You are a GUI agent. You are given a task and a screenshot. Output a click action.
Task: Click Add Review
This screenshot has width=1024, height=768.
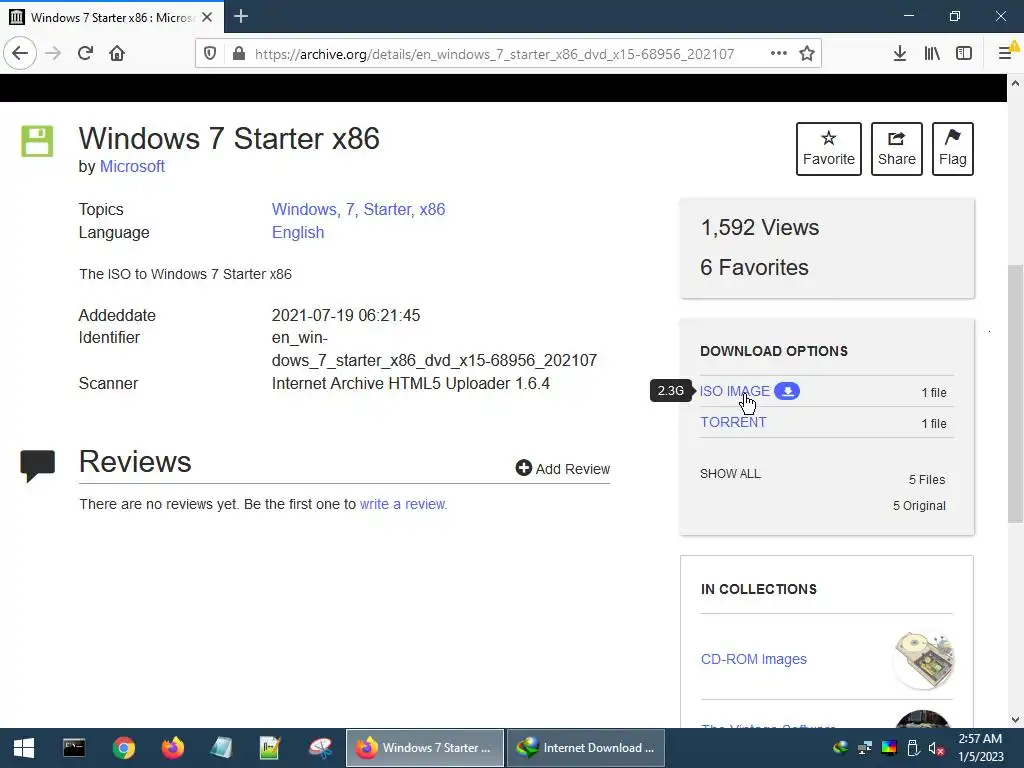coord(562,468)
